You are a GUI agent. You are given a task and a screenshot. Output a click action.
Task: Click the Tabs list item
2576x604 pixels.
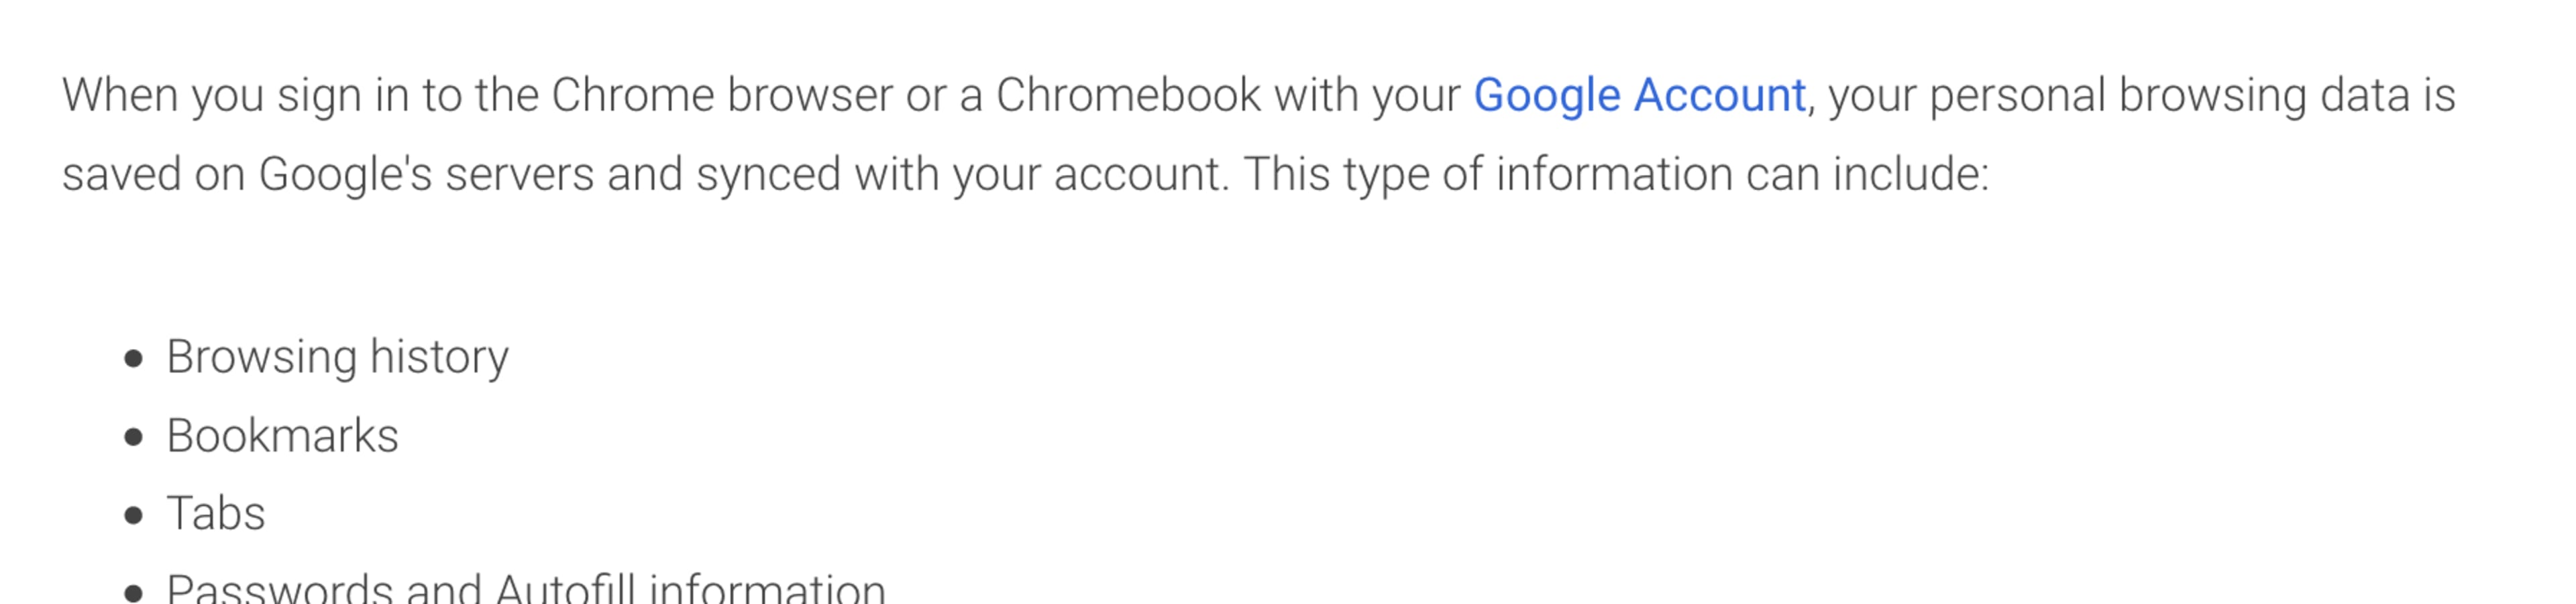(216, 514)
